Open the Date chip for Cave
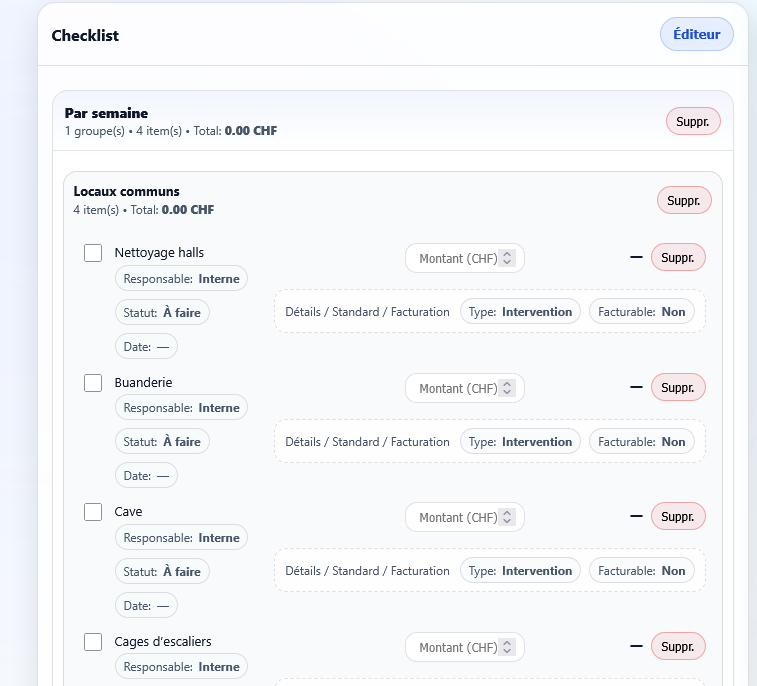Image resolution: width=757 pixels, height=686 pixels. tap(146, 605)
